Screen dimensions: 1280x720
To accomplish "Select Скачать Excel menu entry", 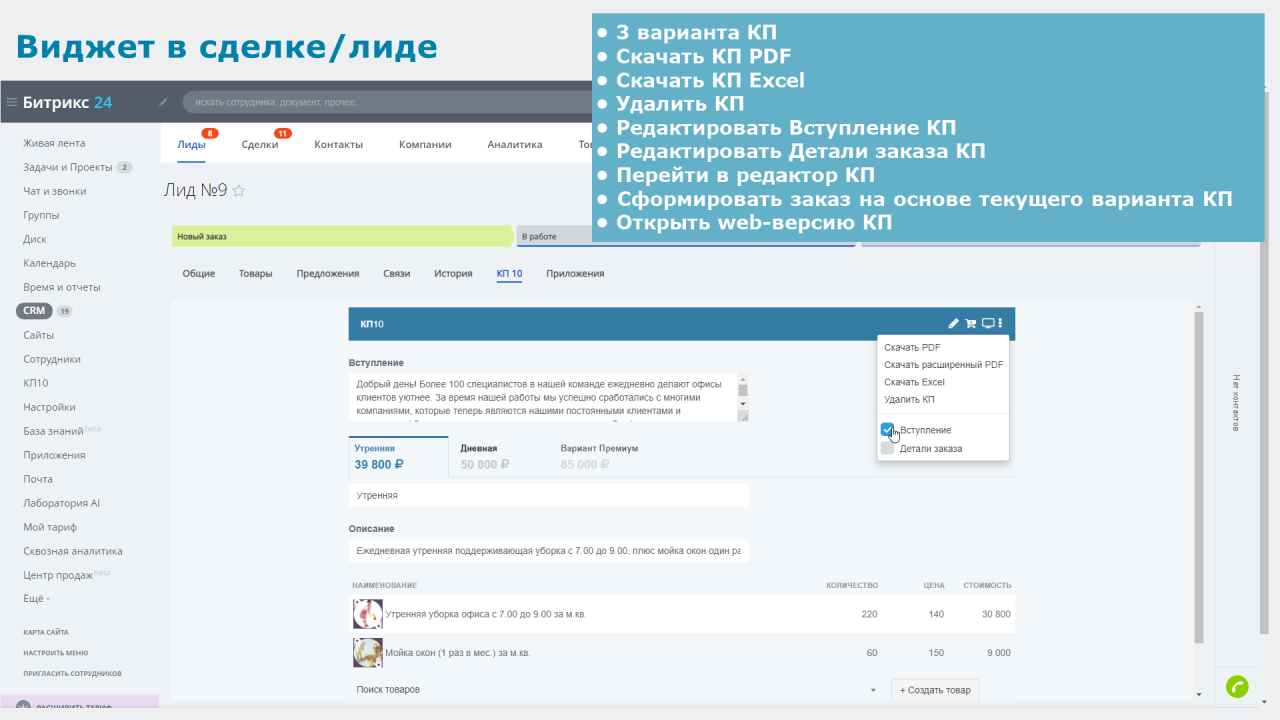I will coord(914,382).
